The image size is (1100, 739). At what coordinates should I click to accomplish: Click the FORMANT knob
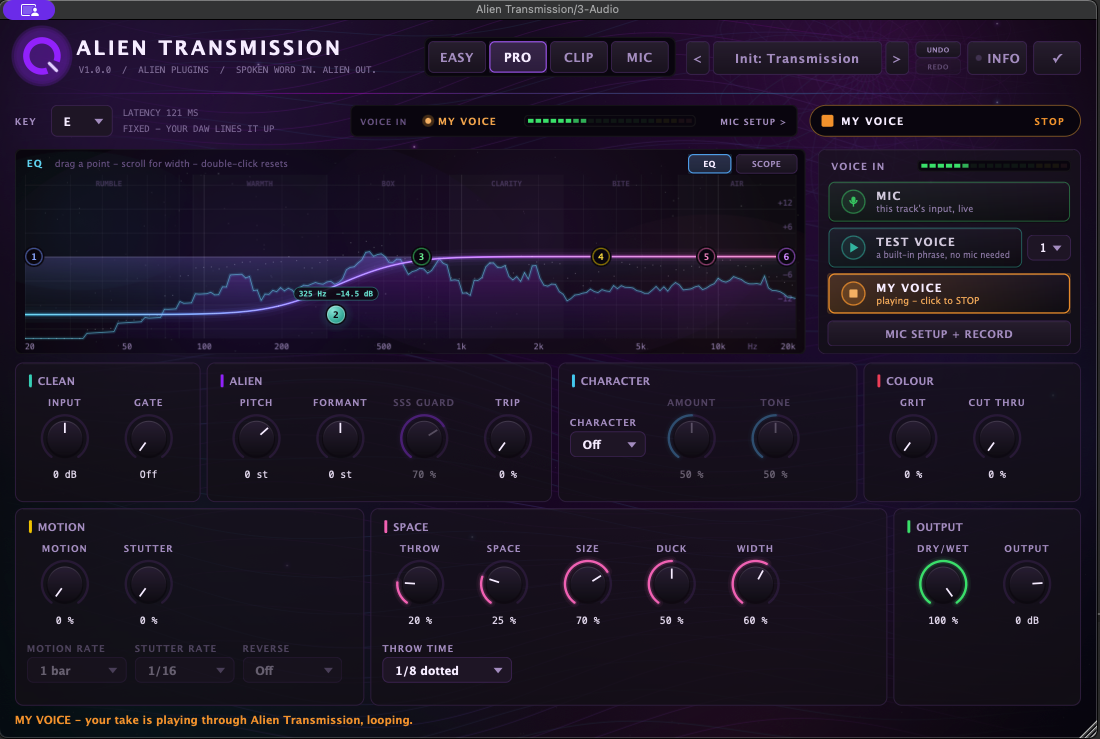(x=340, y=438)
